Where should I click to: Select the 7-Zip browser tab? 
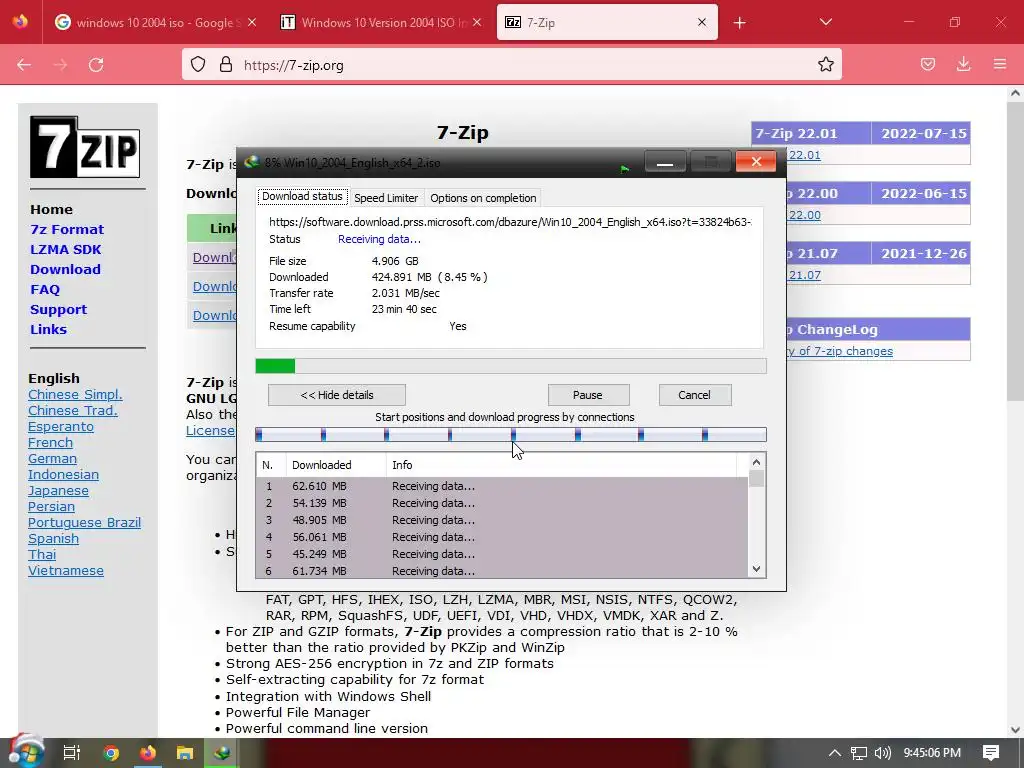pyautogui.click(x=607, y=22)
